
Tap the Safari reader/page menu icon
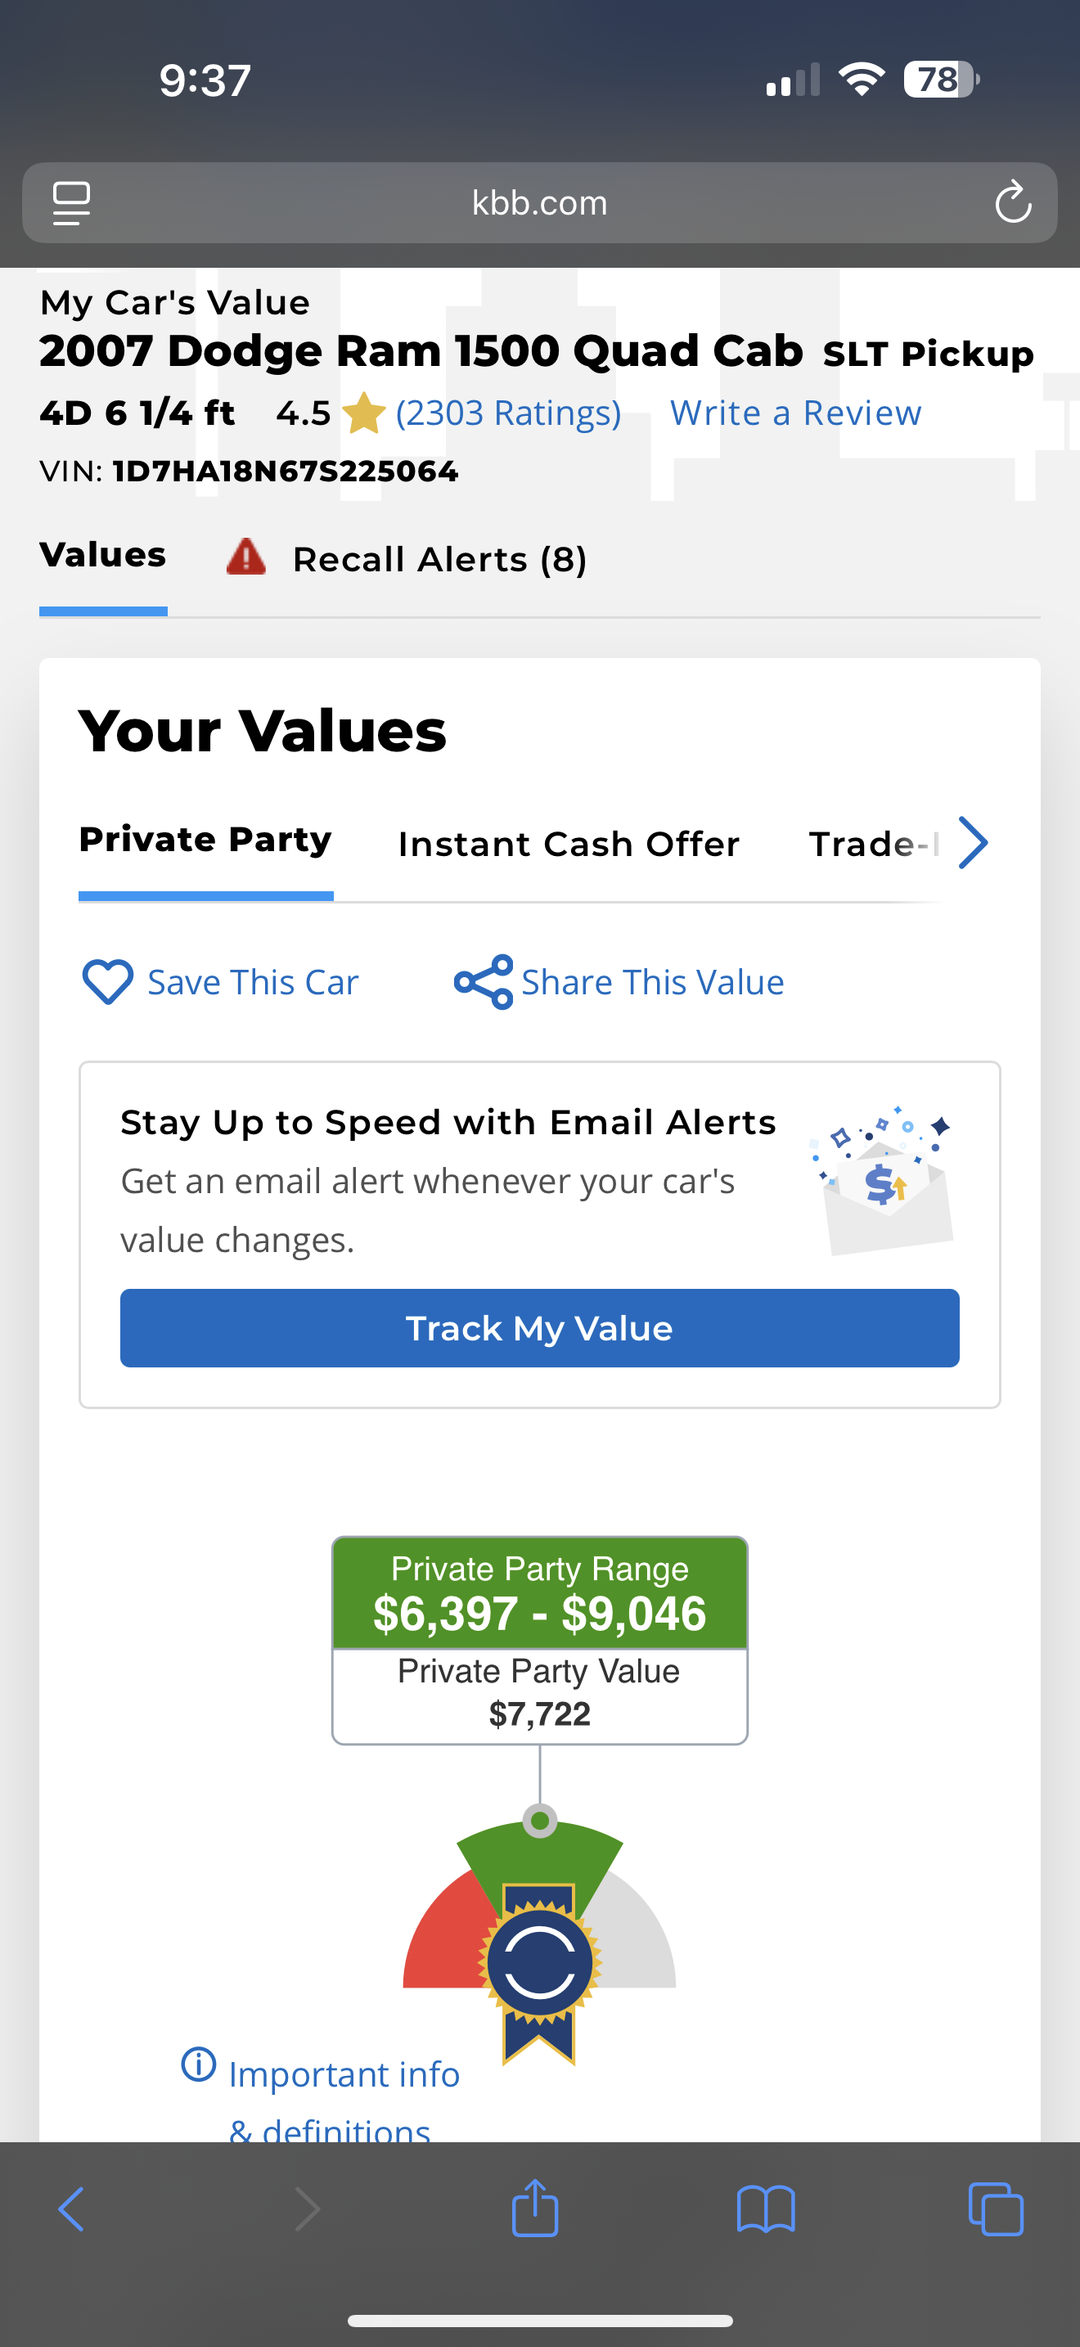pyautogui.click(x=71, y=203)
